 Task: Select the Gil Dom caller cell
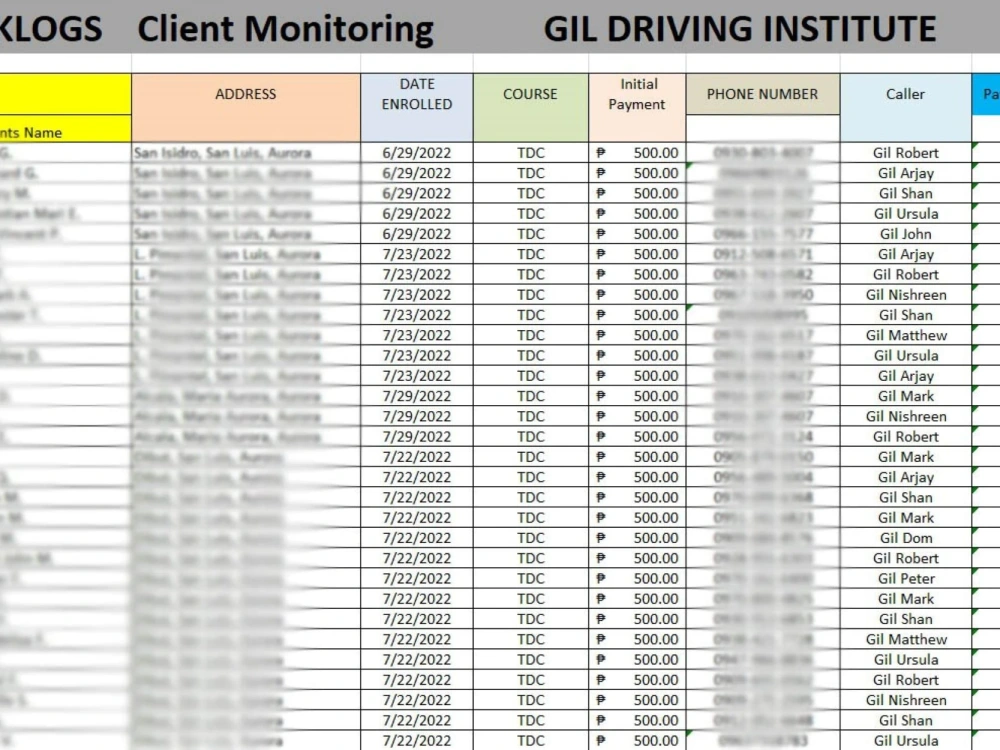(x=906, y=538)
